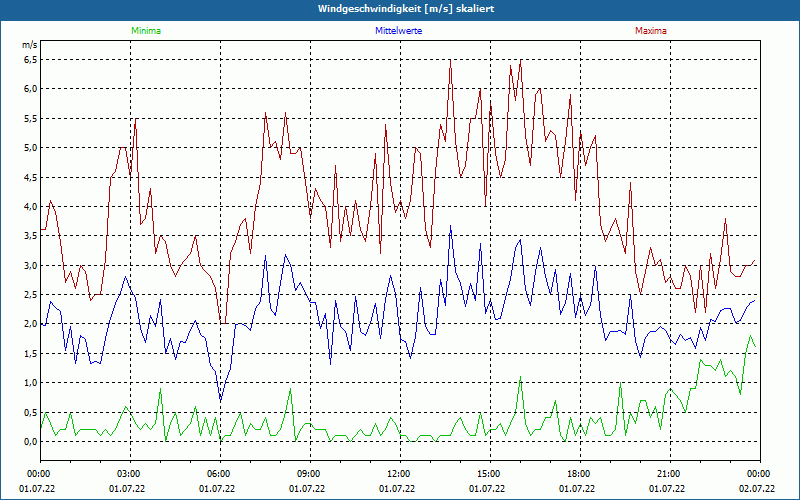Image resolution: width=800 pixels, height=500 pixels.
Task: Click the chart title "Windgeschwindigkeit [m/s] skaliert"
Action: point(406,9)
